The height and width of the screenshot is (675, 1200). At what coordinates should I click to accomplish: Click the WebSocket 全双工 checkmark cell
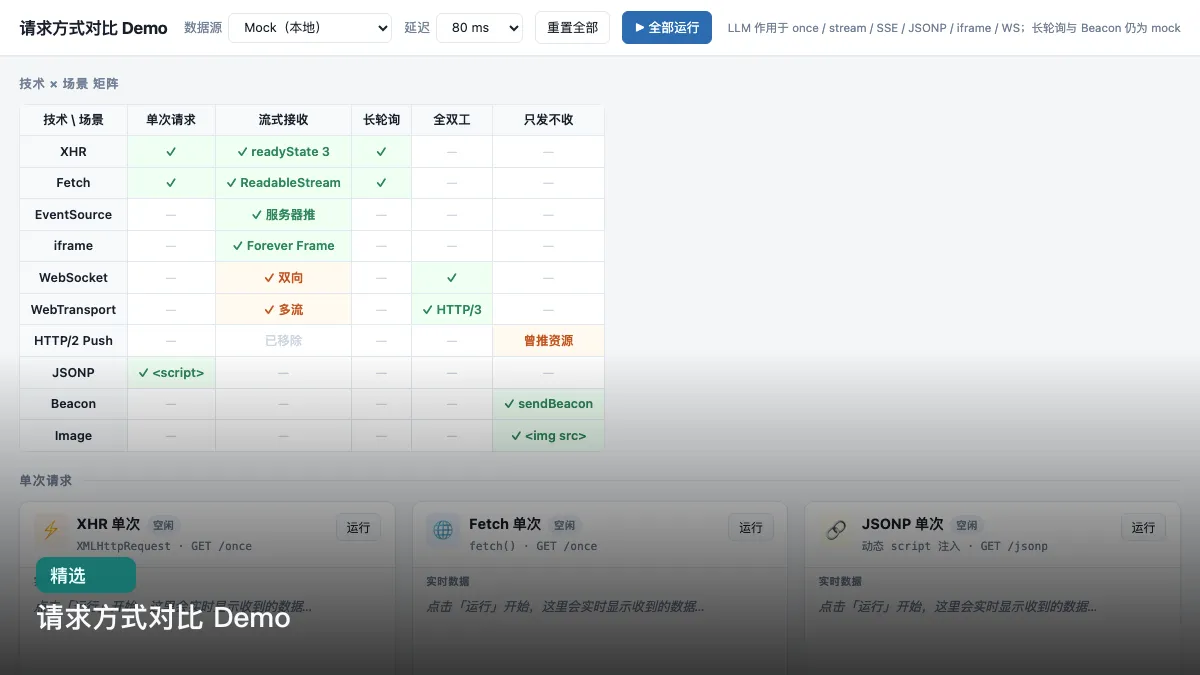[452, 278]
